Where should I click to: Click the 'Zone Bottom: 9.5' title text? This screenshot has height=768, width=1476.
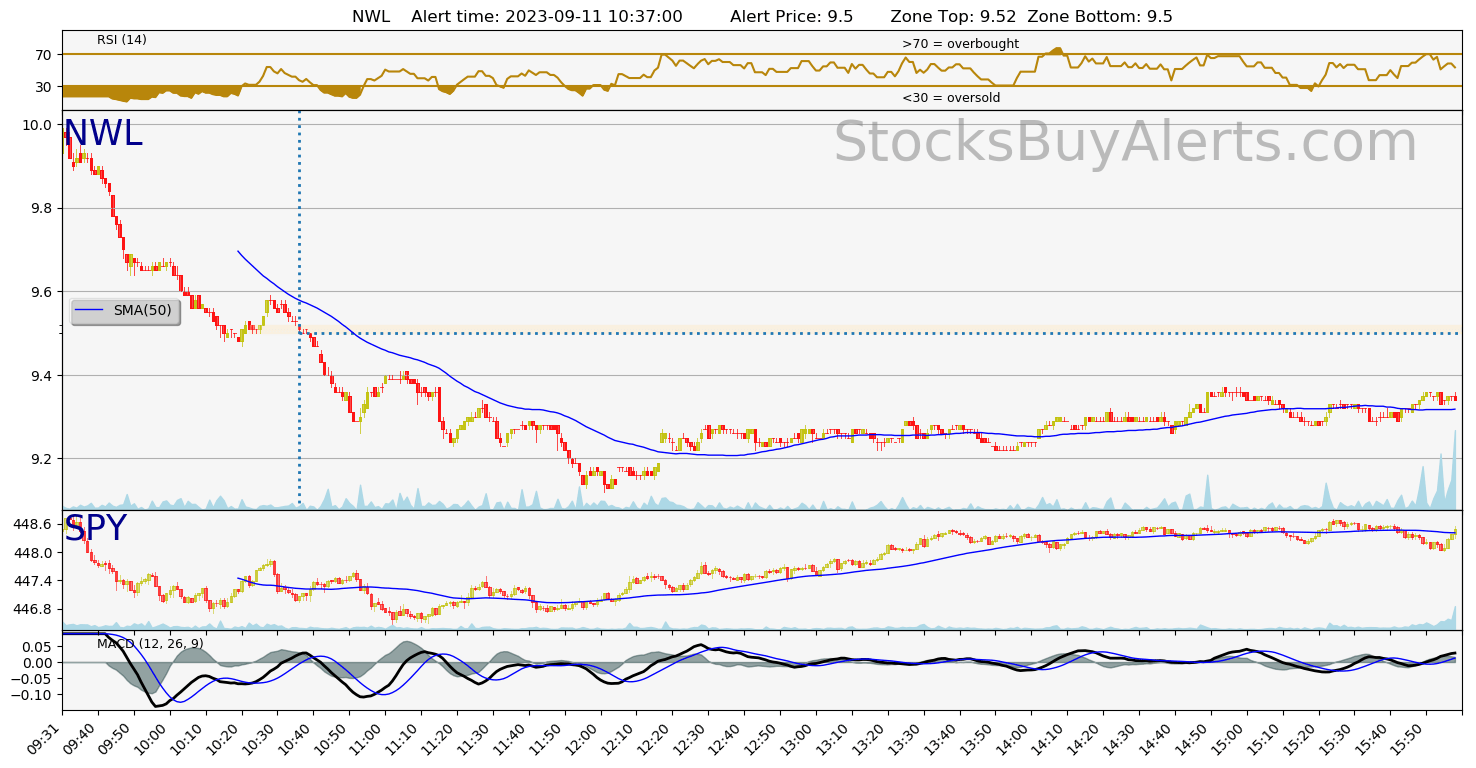coord(1100,17)
